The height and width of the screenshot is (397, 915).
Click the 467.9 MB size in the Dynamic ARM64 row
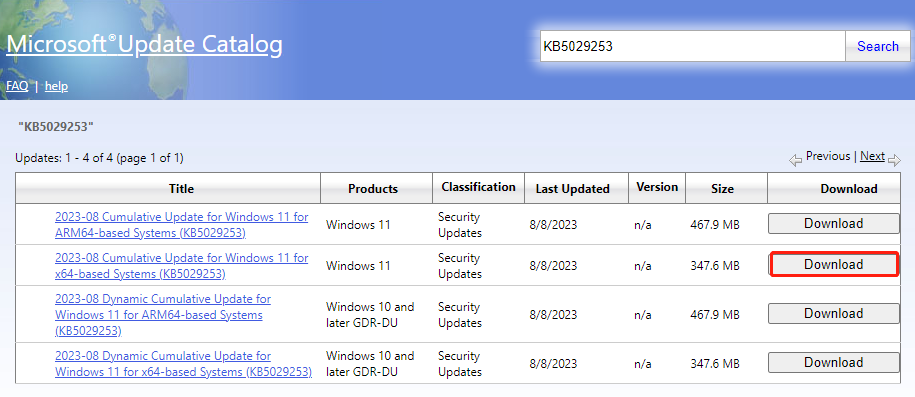(x=714, y=315)
